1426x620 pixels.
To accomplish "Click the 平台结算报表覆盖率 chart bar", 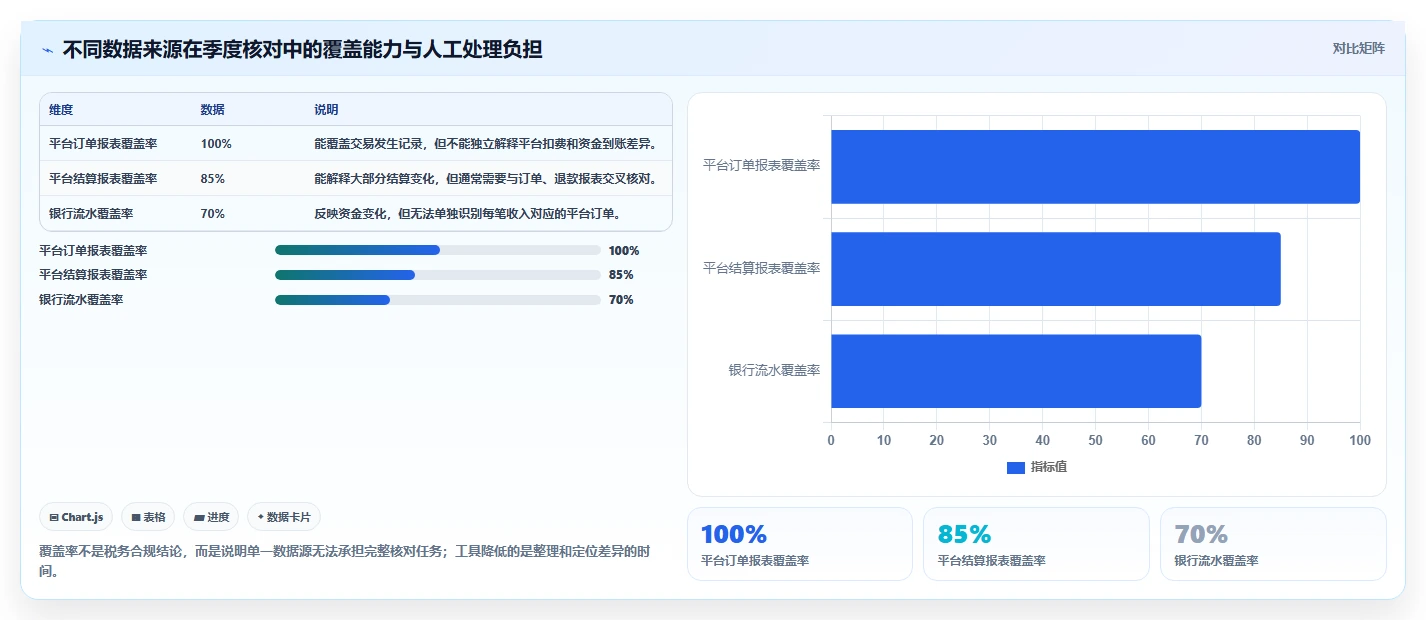I will click(1056, 269).
